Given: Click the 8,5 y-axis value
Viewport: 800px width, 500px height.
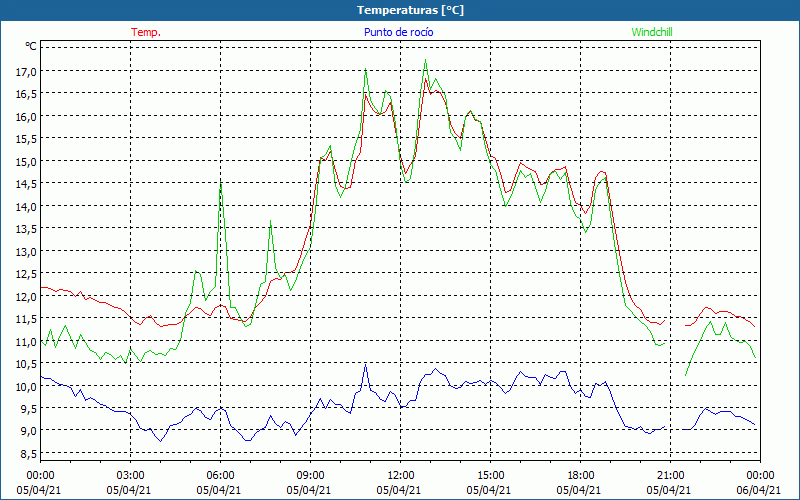Looking at the screenshot, I should click(x=28, y=454).
